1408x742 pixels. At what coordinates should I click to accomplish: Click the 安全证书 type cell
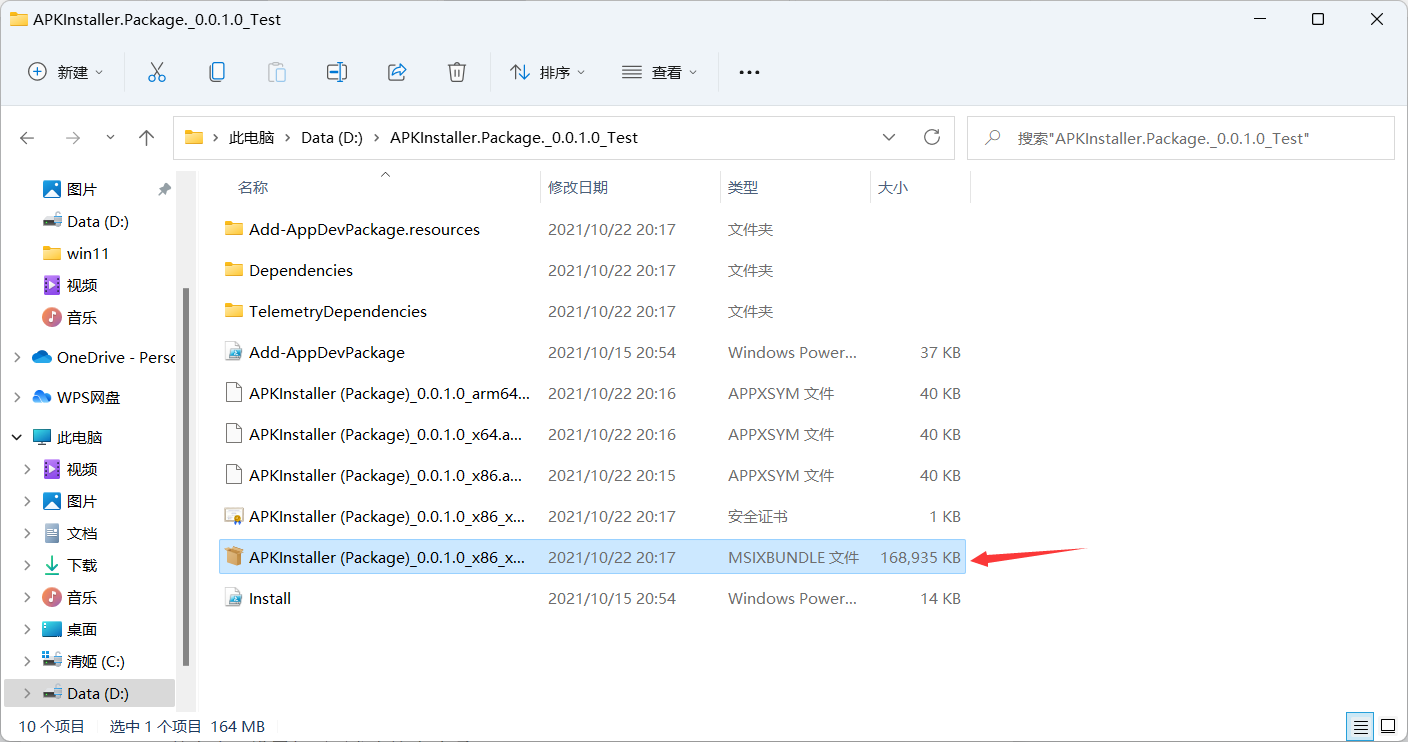coord(757,516)
